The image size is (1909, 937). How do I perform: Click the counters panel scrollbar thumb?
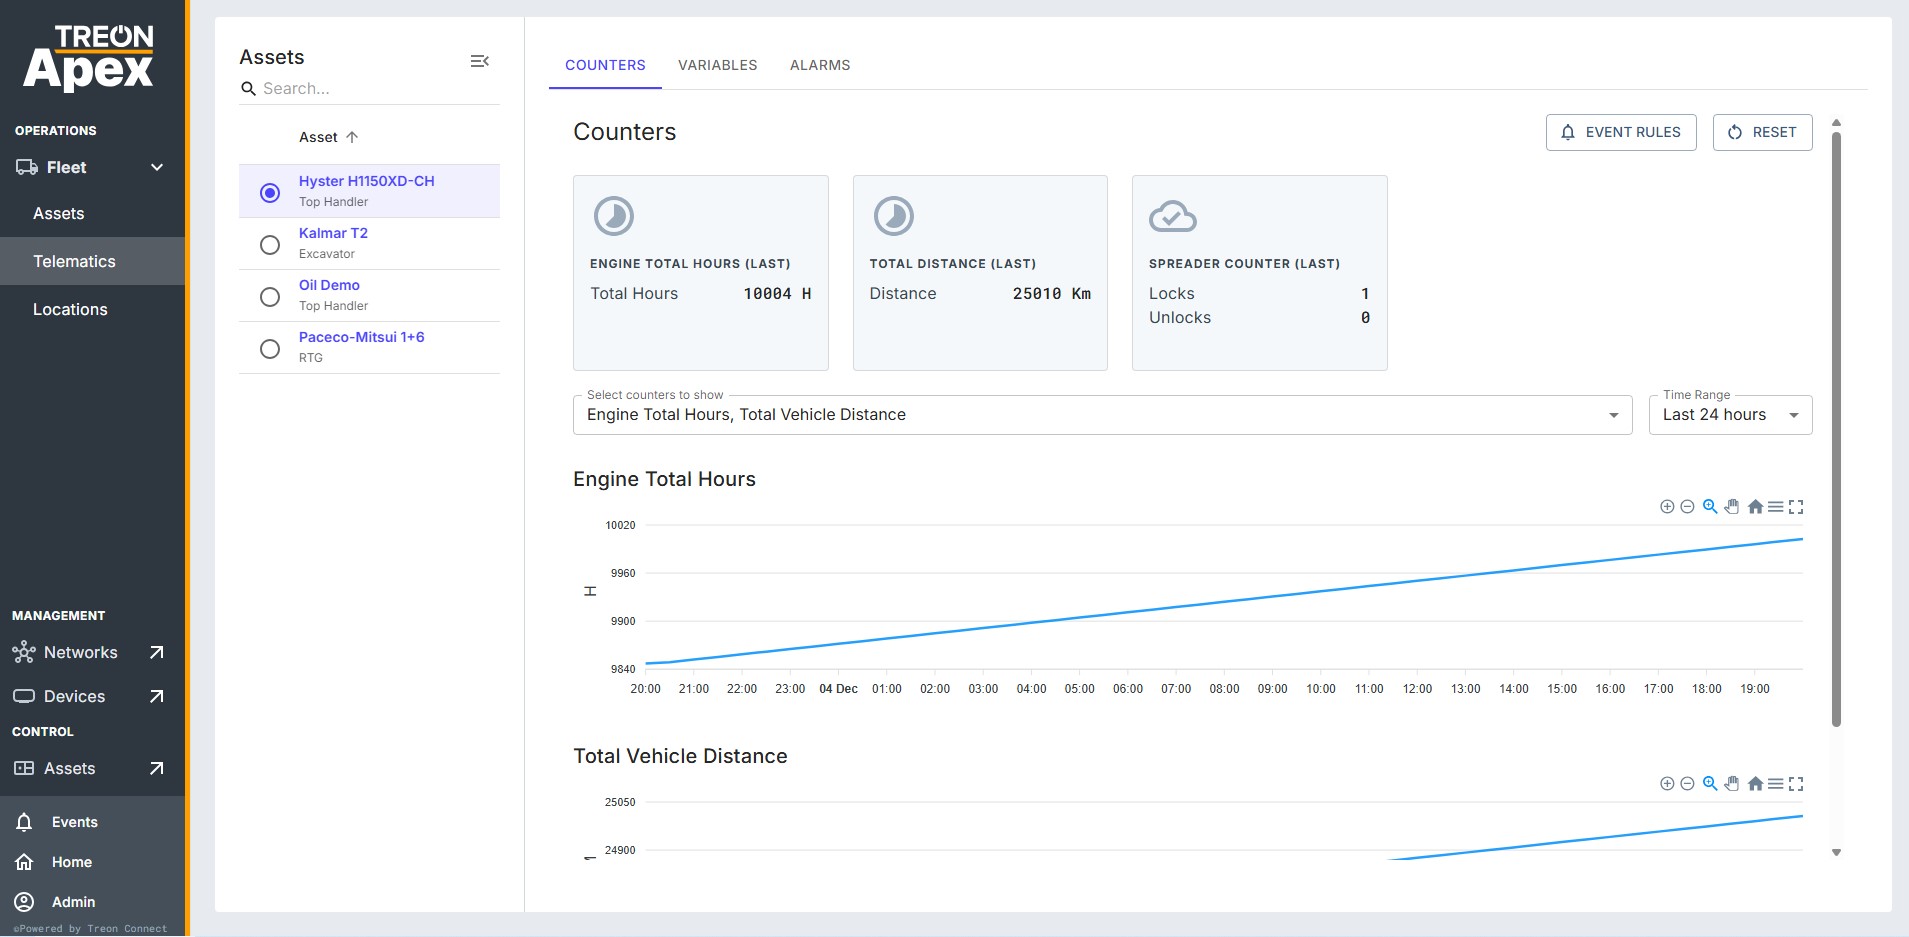[x=1836, y=428]
